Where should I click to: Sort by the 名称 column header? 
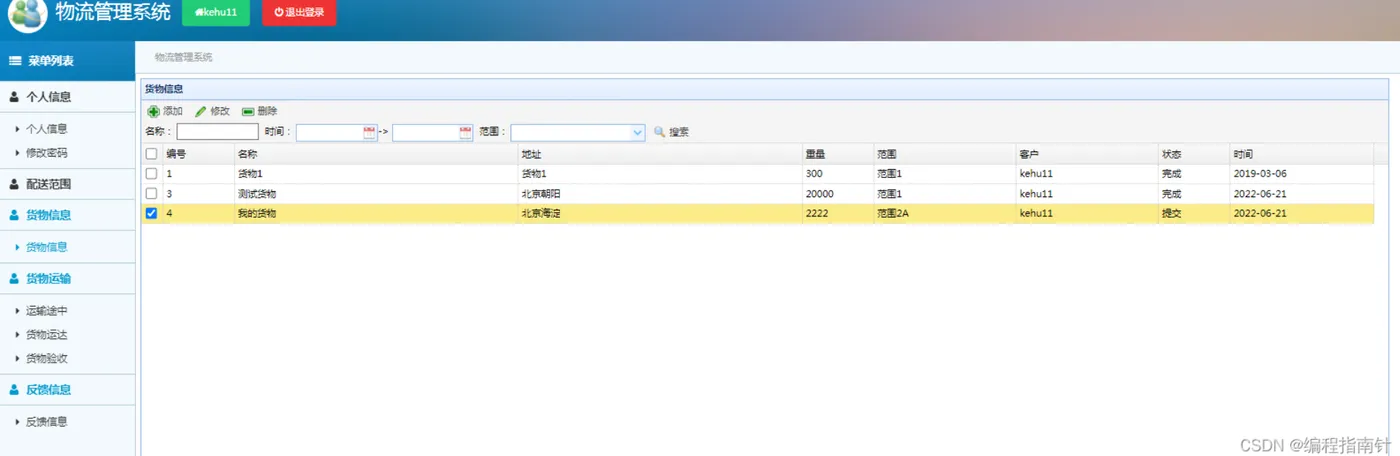[375, 154]
